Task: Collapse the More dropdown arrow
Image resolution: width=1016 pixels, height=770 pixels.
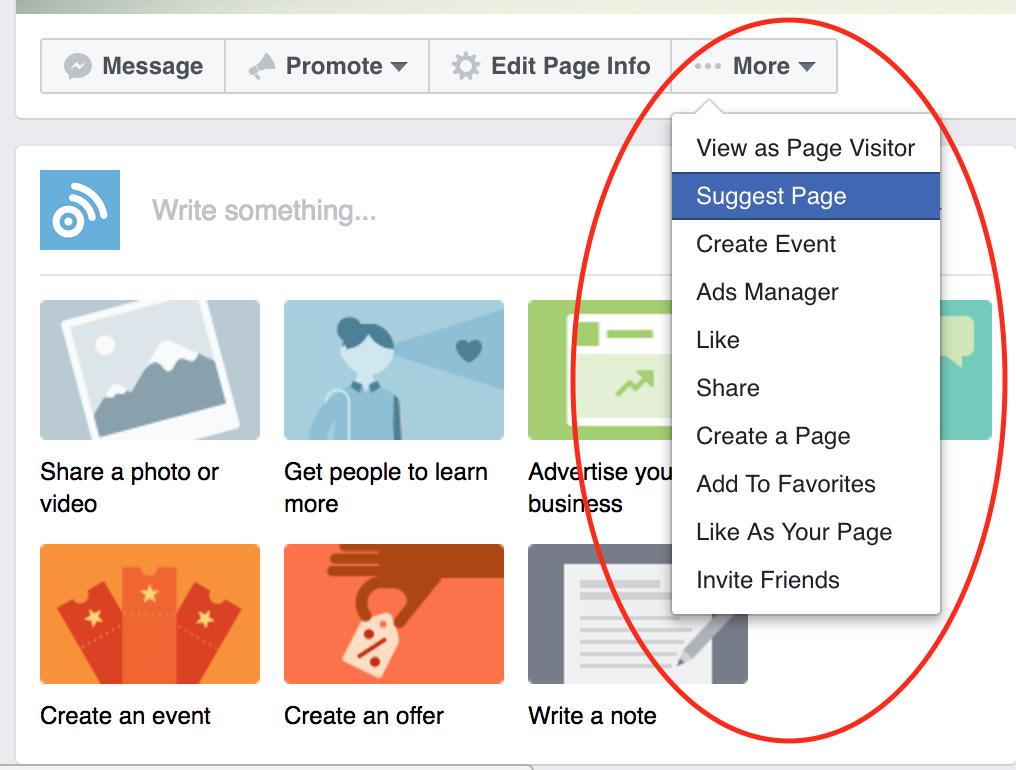Action: coord(806,67)
